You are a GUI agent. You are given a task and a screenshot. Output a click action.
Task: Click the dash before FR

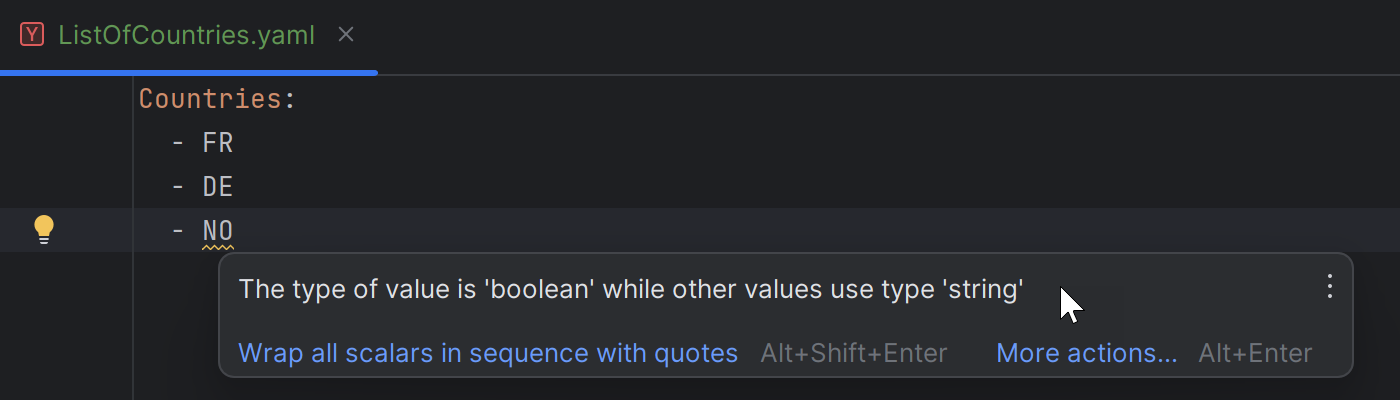coord(178,143)
